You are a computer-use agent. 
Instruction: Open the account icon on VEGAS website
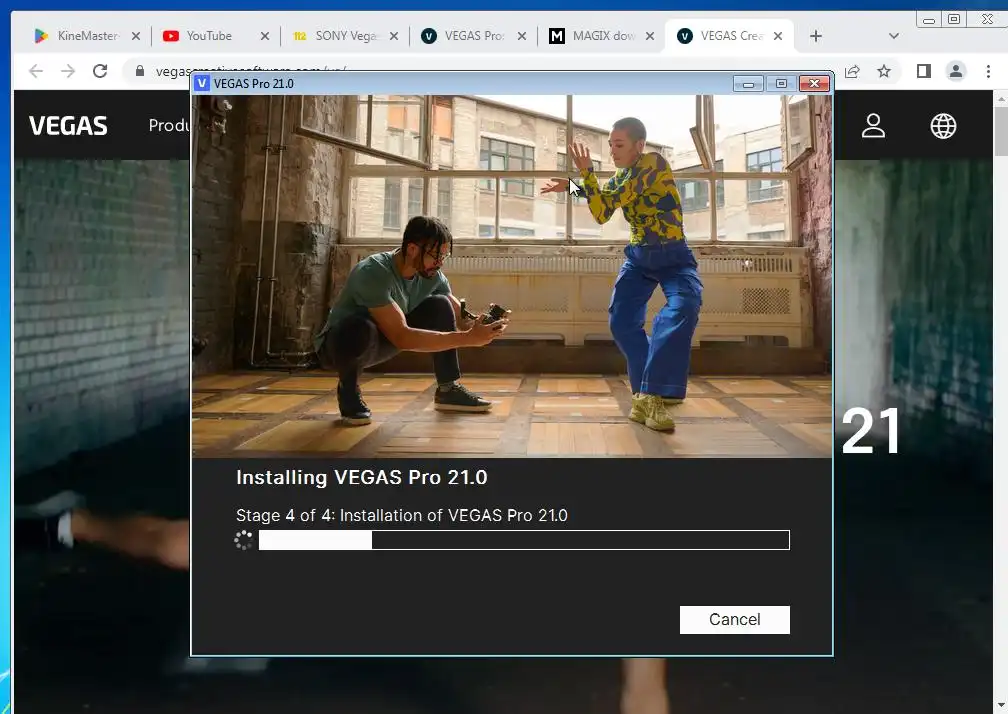pos(874,126)
